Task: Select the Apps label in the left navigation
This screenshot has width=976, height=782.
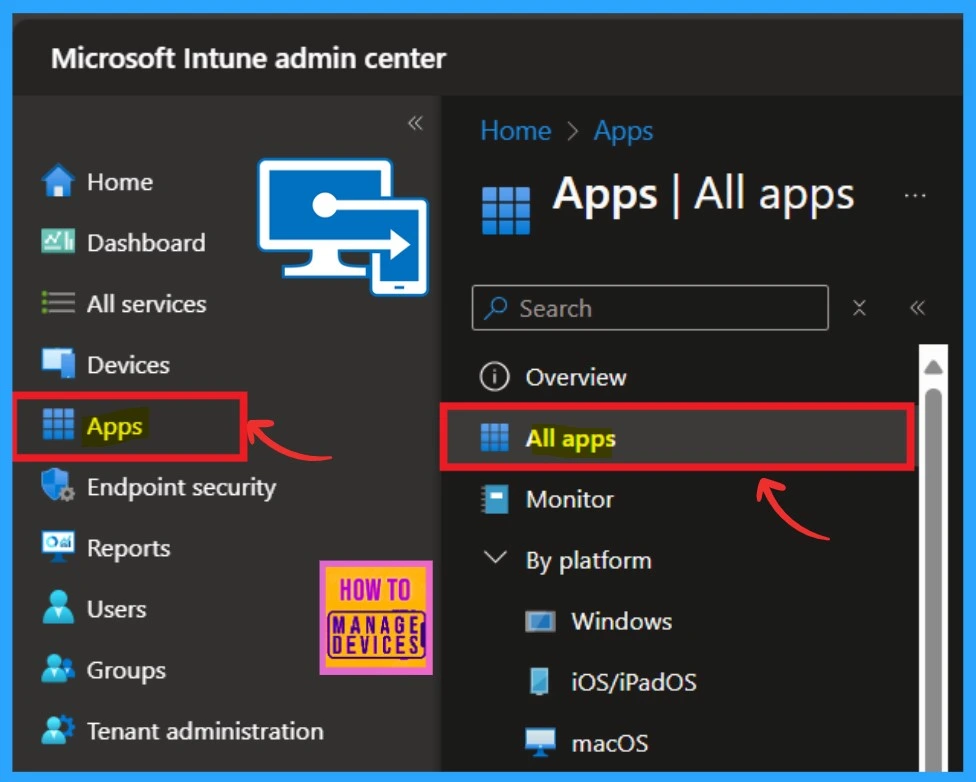Action: pyautogui.click(x=115, y=427)
